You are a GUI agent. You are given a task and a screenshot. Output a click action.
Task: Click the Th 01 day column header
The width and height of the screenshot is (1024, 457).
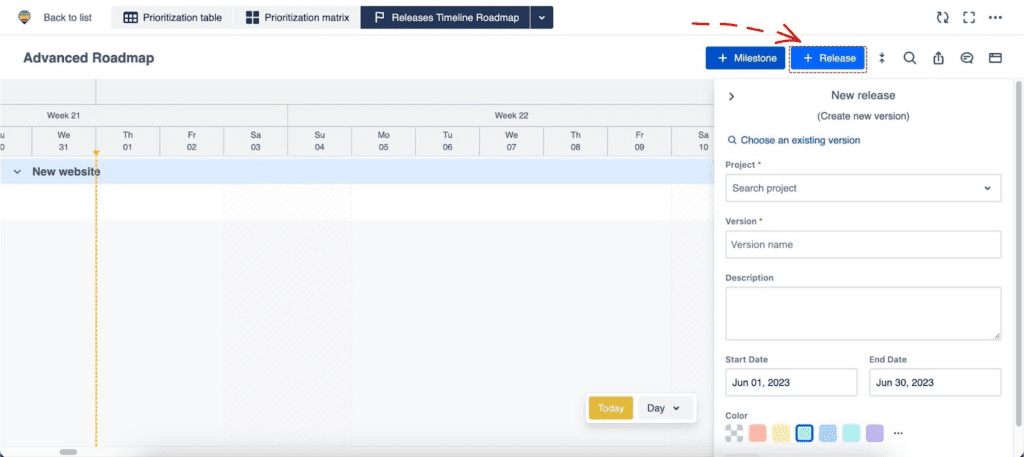(x=127, y=141)
